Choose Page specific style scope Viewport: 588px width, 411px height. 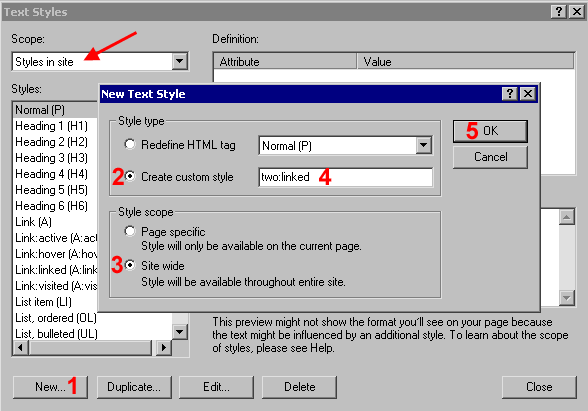pyautogui.click(x=130, y=231)
